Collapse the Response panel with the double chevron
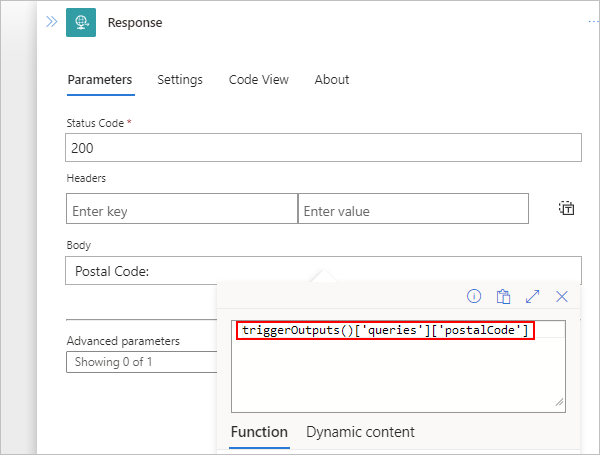Screen dimensions: 600x455 [51, 21]
